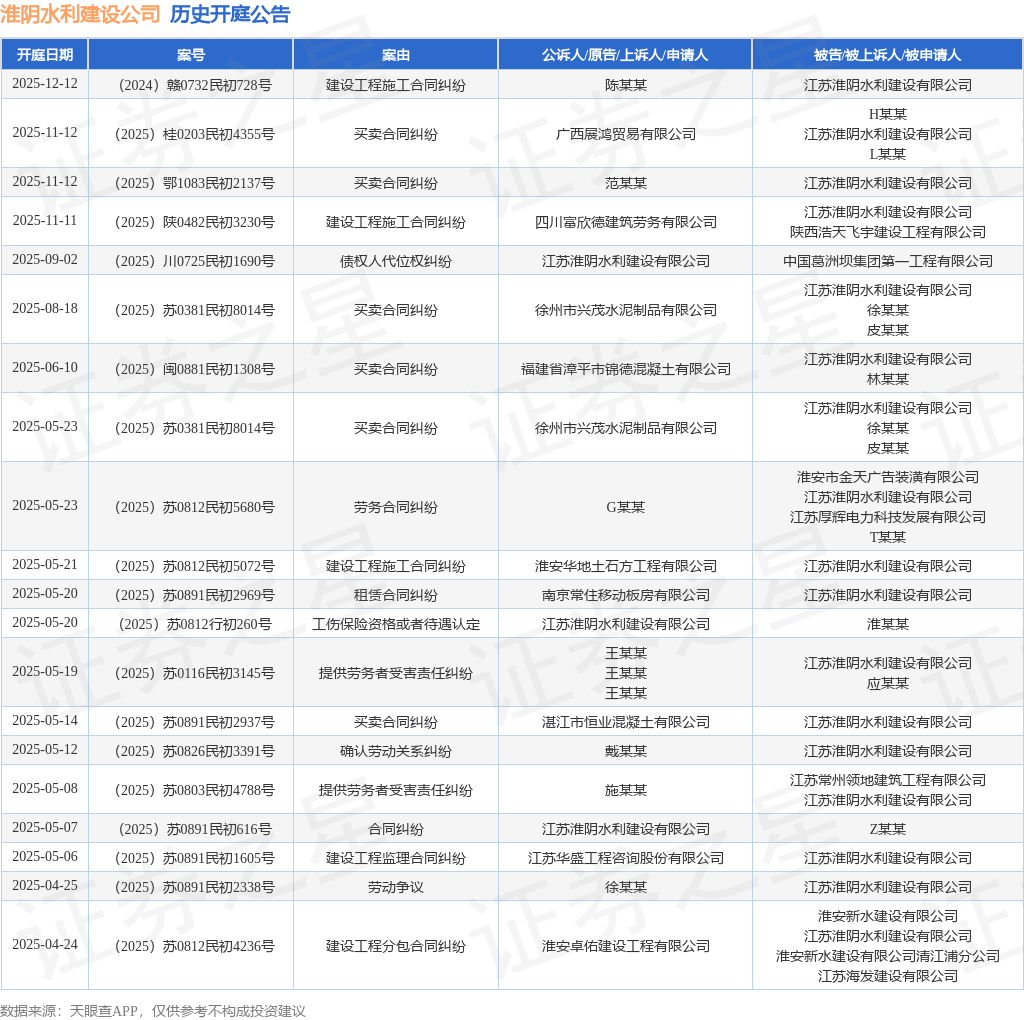Click cause 债权人代位权纠纷
This screenshot has width=1024, height=1020.
396,261
